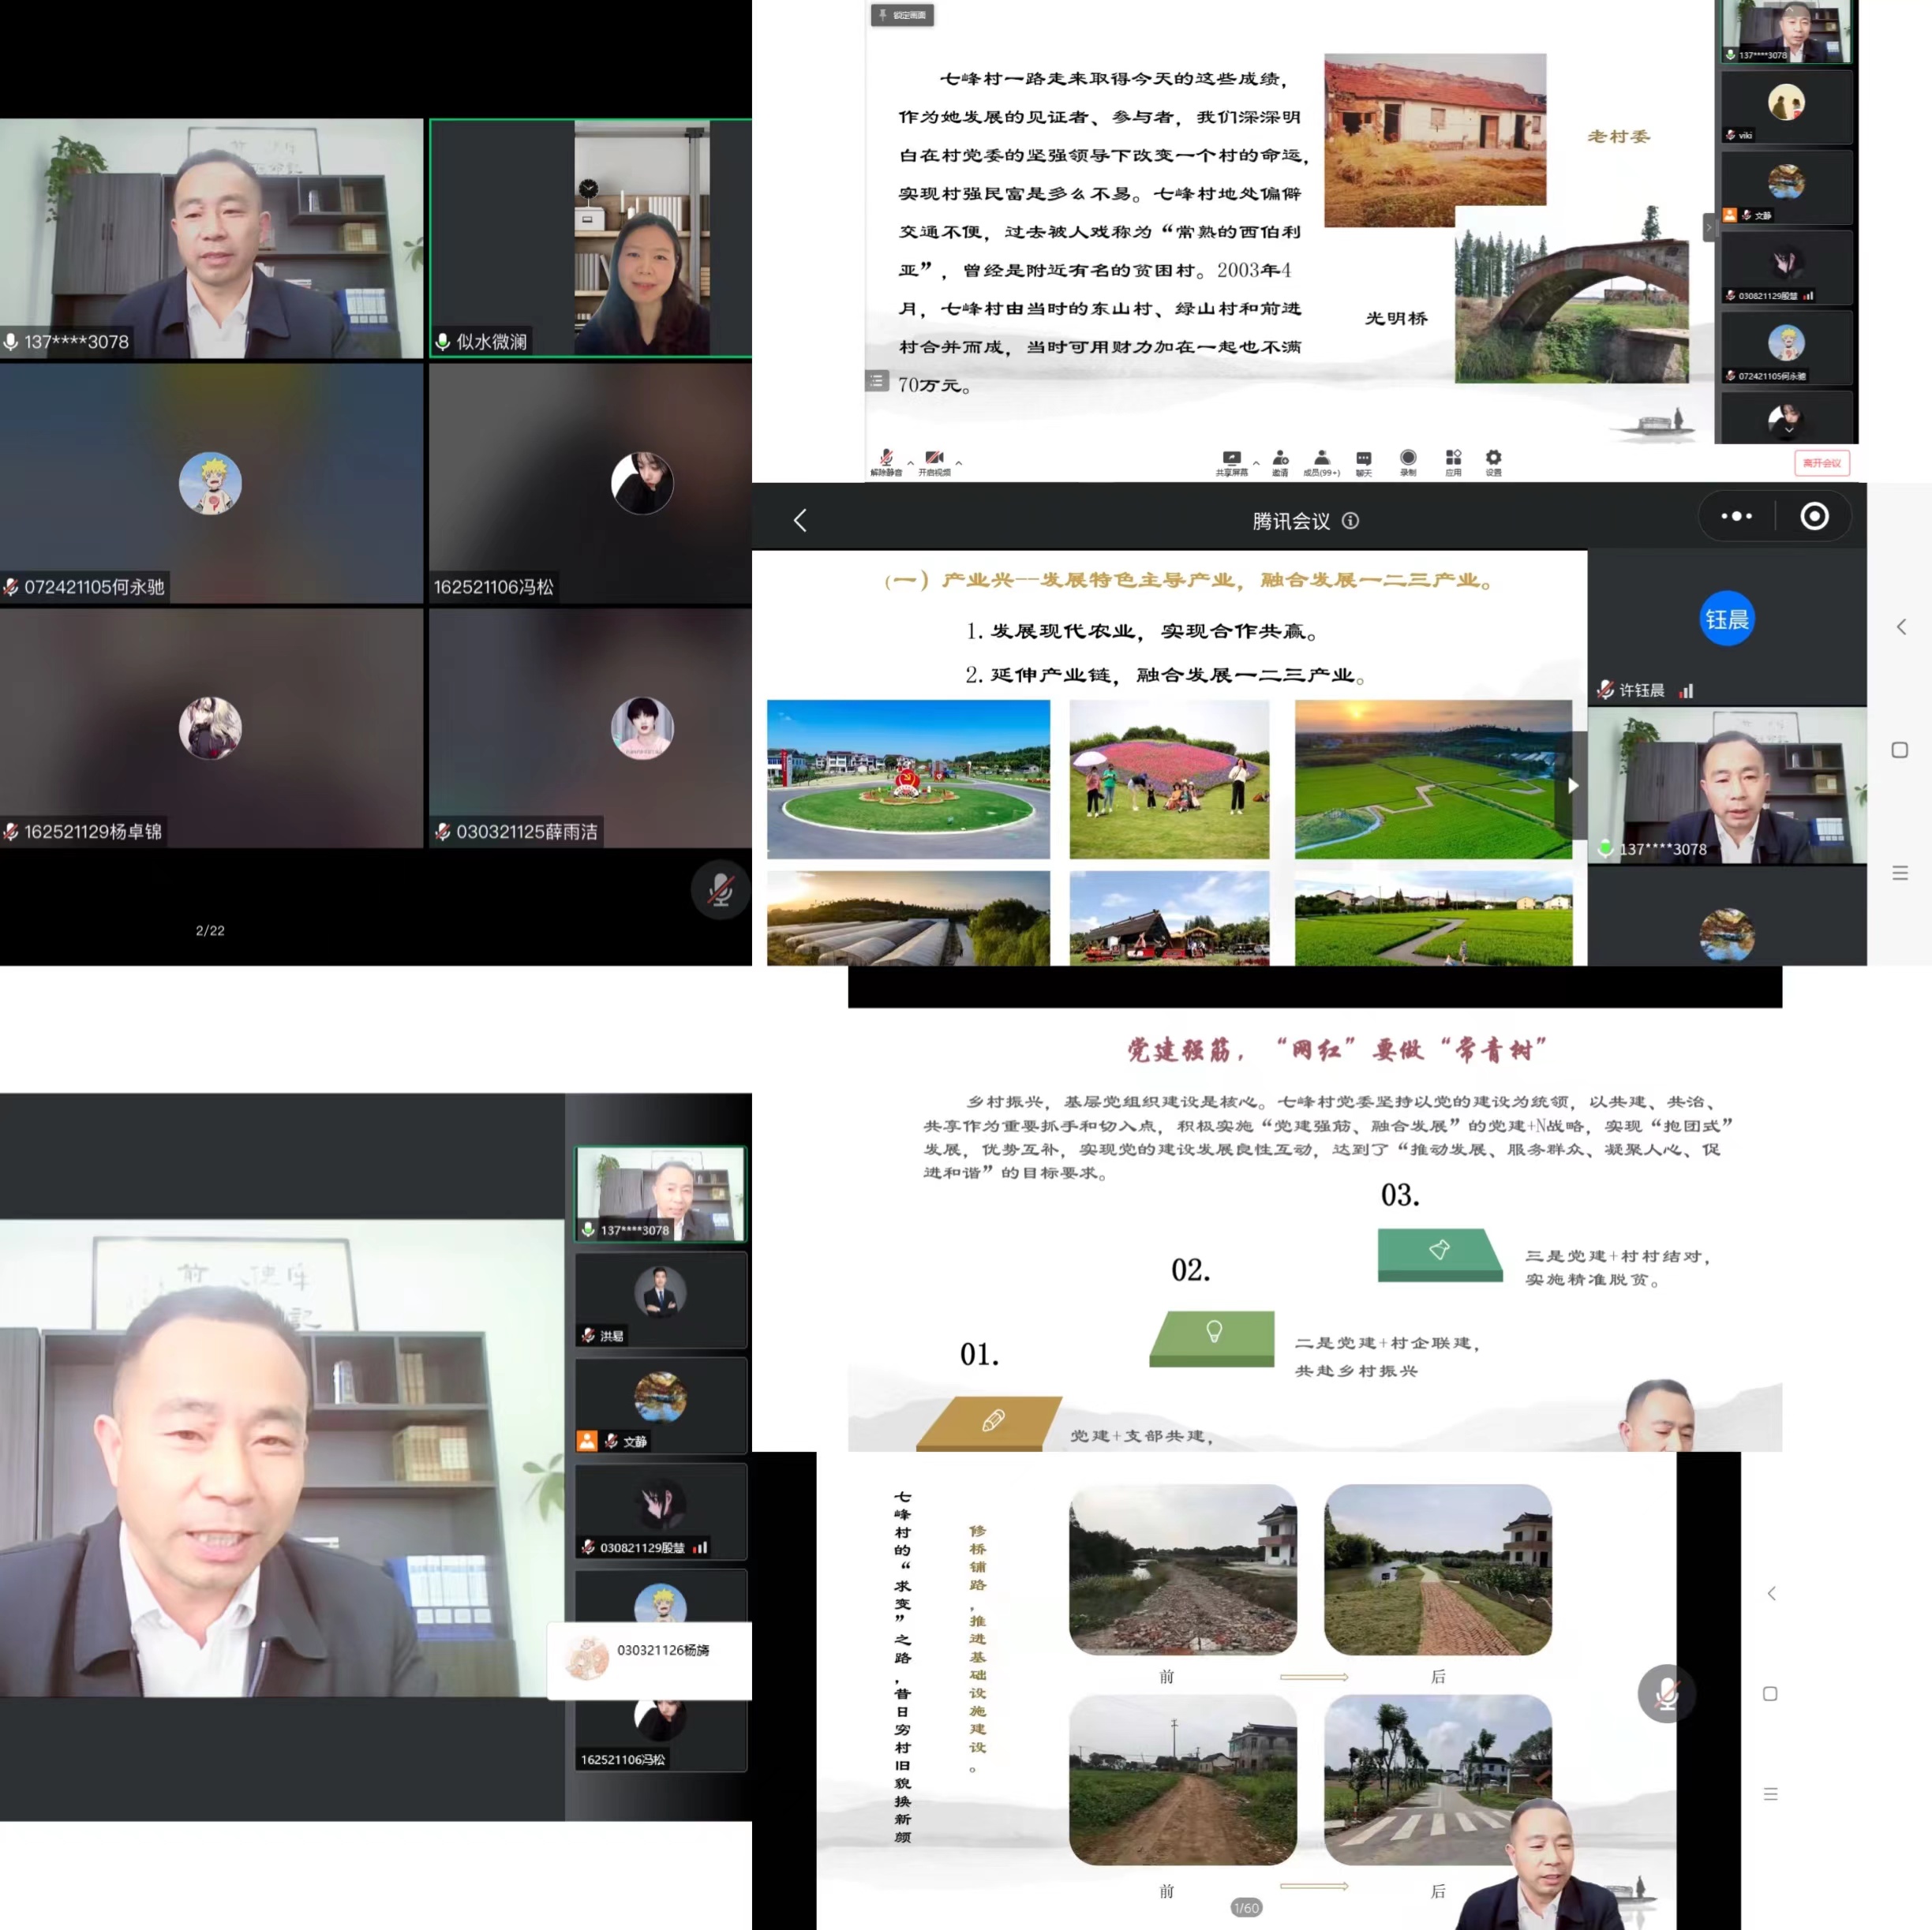Select the viki participant thumbnail

(x=1786, y=106)
